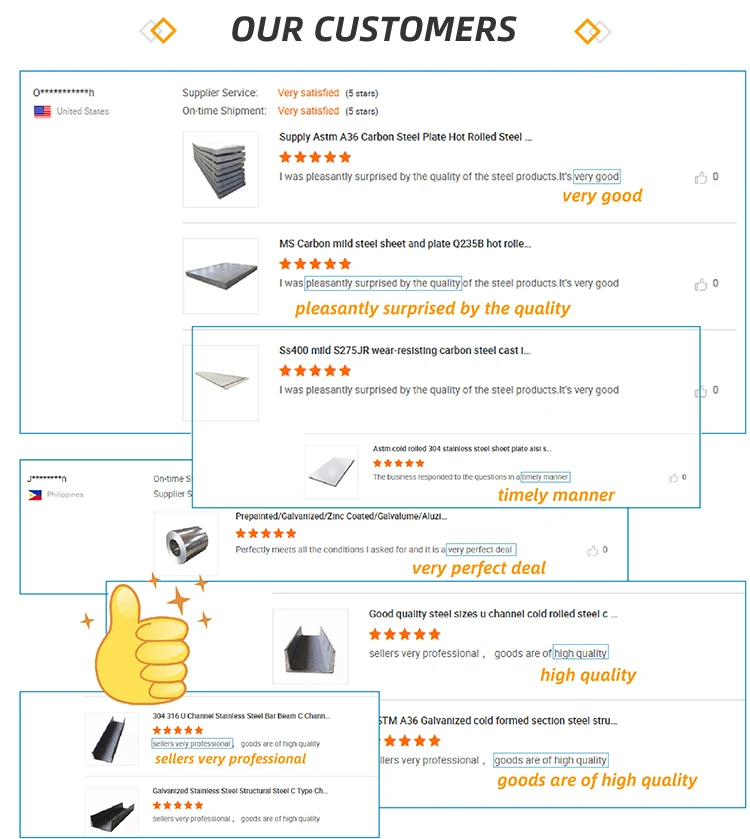Viewport: 750px width, 839px height.
Task: Open the Astm A36 Carbon Steel Plate thumbnail
Action: 220,169
